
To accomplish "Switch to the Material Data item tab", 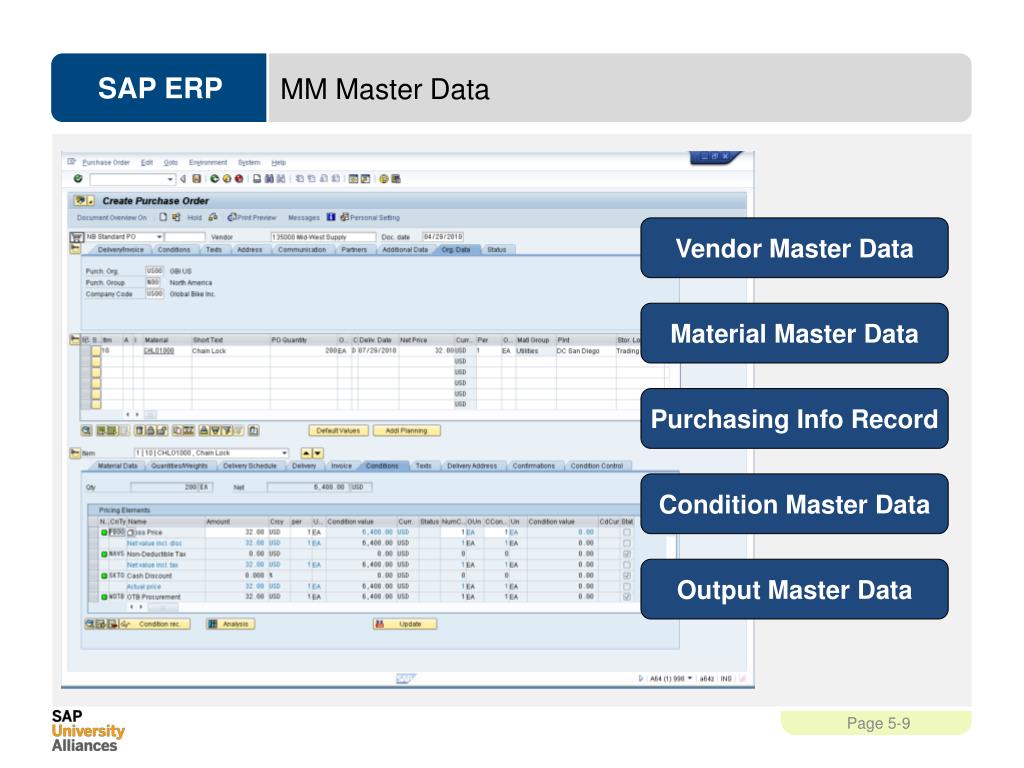I will (x=118, y=466).
